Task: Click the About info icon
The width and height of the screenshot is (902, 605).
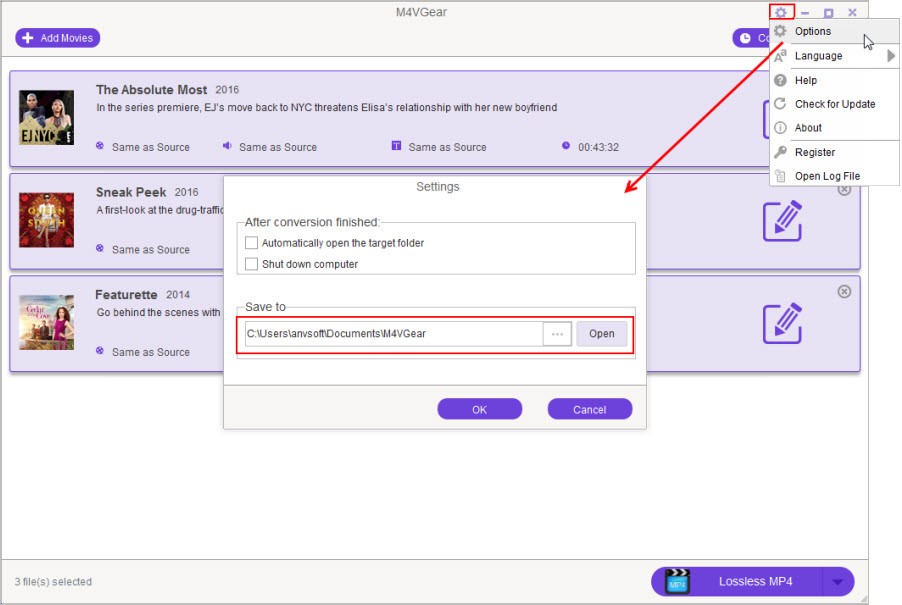Action: (x=780, y=128)
